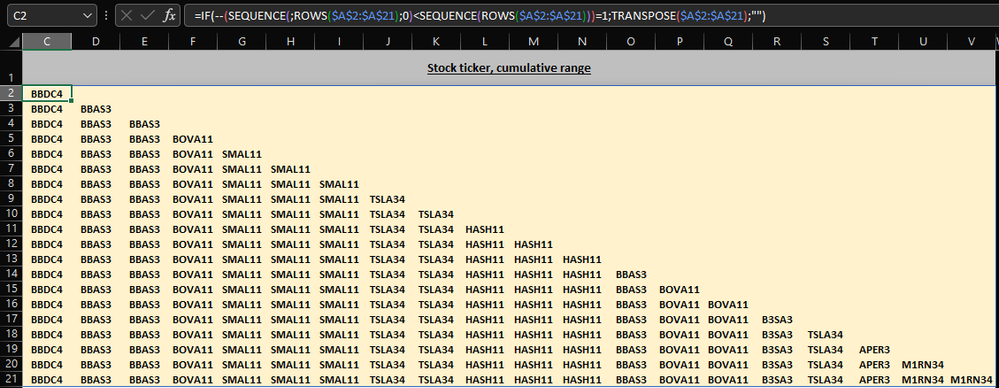The height and width of the screenshot is (388, 999).
Task: Select TSLA34 in cell K10
Action: pos(436,214)
